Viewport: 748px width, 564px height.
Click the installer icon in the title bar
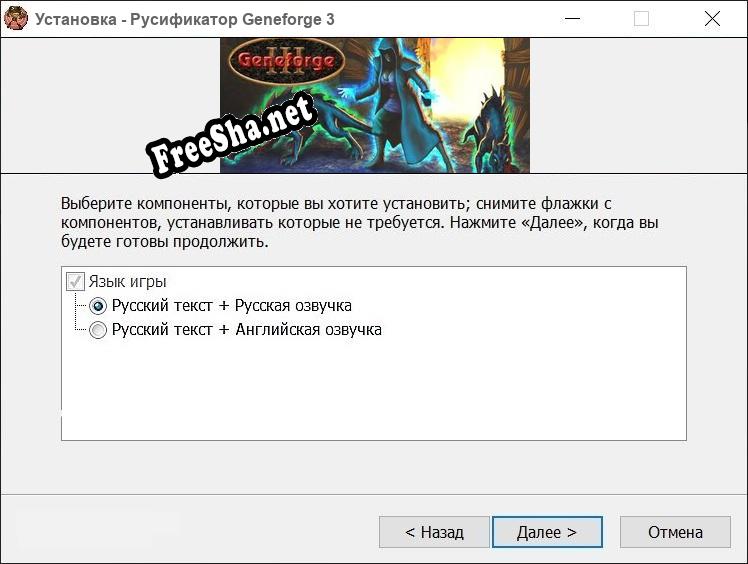[16, 19]
